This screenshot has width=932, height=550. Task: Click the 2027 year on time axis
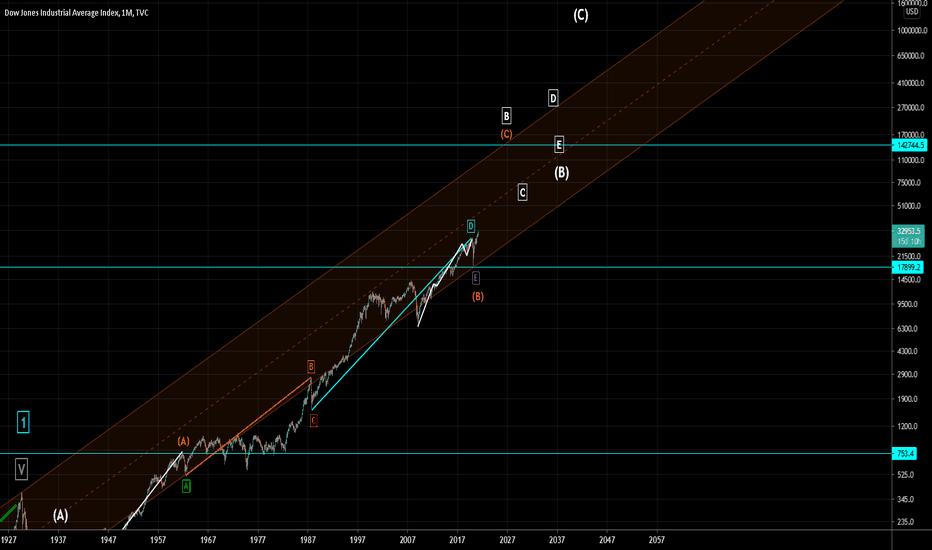[507, 540]
